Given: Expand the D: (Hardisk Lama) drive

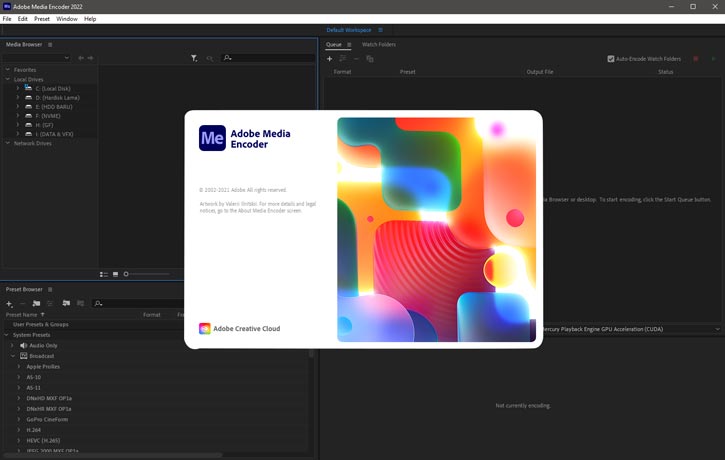Looking at the screenshot, I should [18, 97].
